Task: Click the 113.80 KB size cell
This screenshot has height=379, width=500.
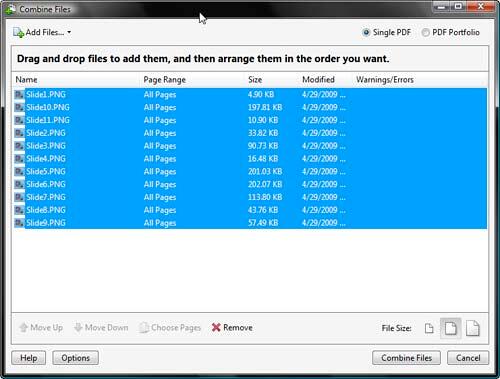Action: (x=265, y=197)
